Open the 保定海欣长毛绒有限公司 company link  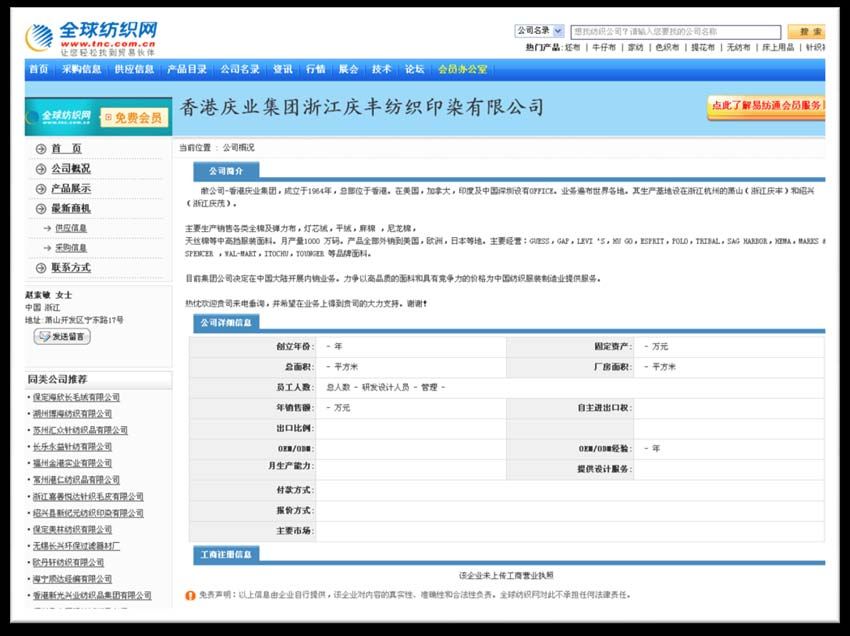click(76, 397)
